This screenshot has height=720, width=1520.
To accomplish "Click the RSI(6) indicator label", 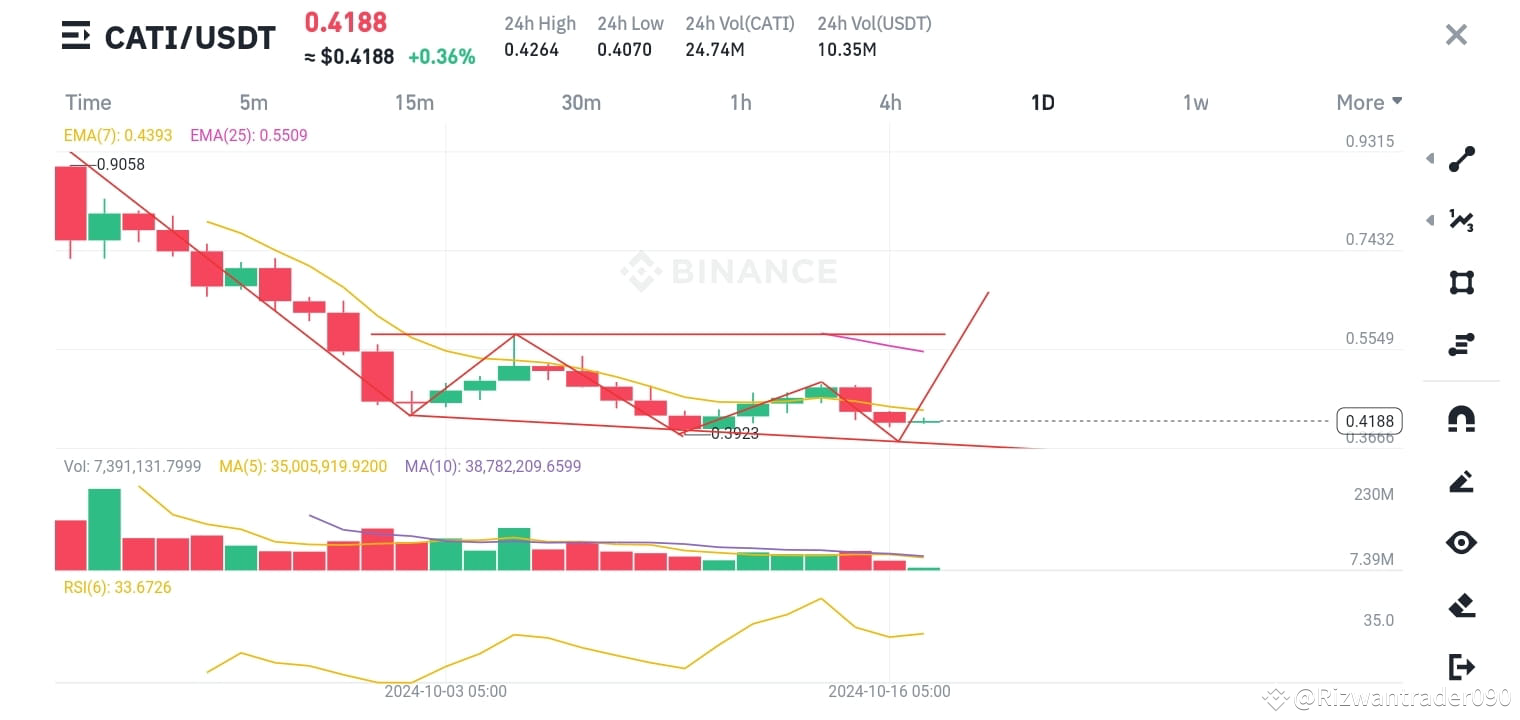I will pyautogui.click(x=117, y=587).
